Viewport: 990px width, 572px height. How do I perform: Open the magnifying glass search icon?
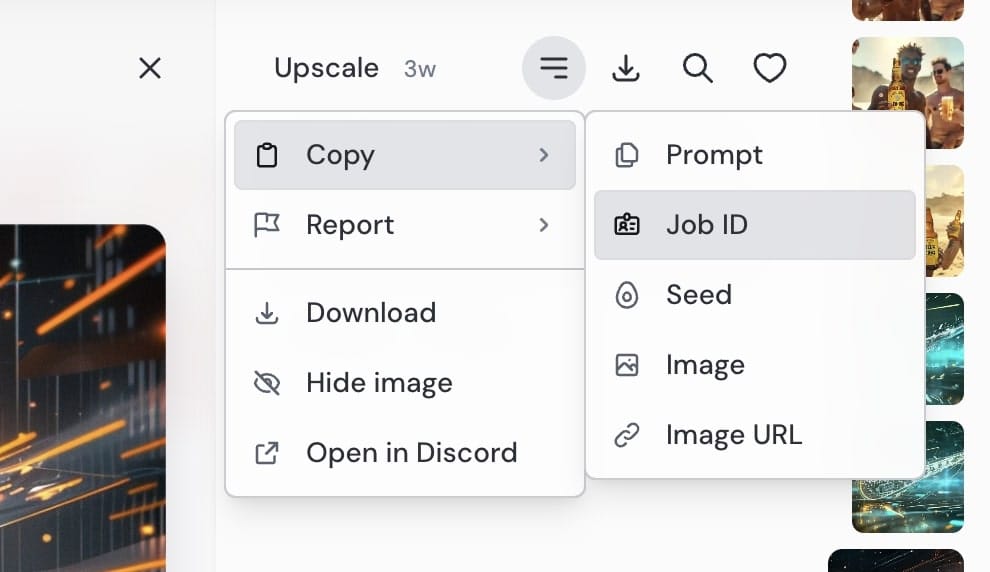pos(698,68)
